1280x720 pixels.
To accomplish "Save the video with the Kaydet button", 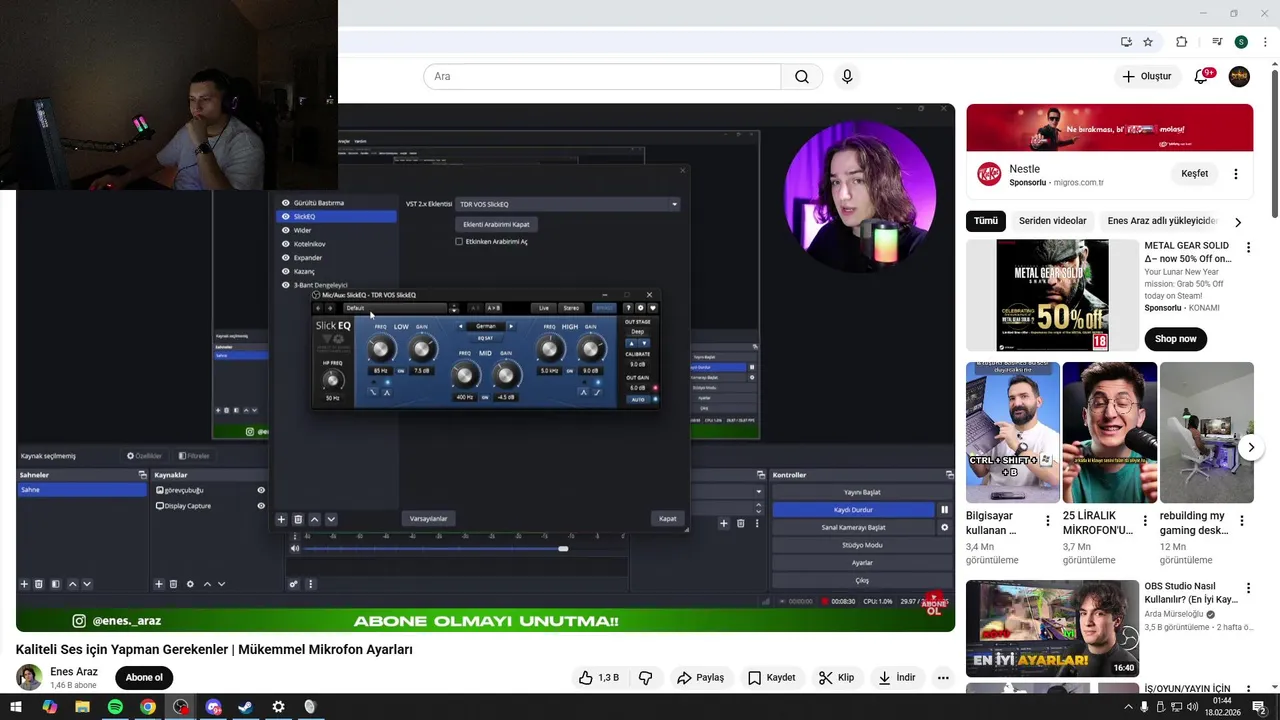I will 771,678.
